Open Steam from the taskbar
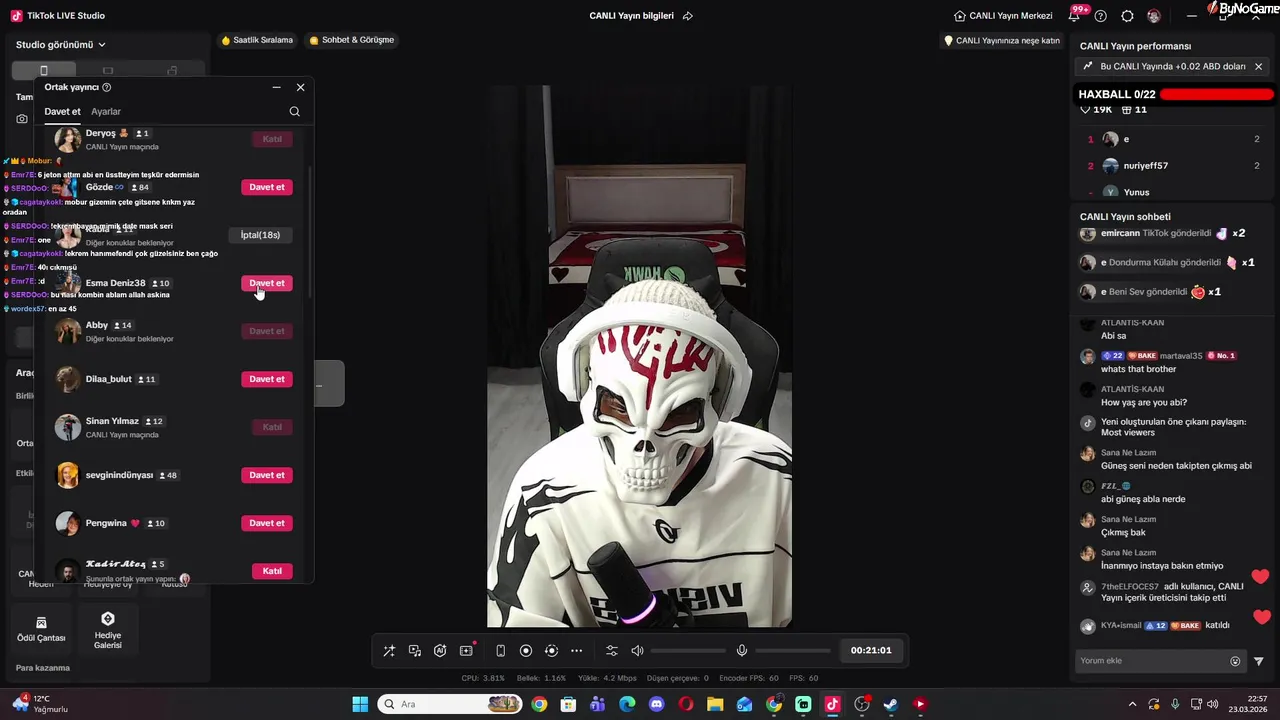Viewport: 1280px width, 720px height. (890, 704)
